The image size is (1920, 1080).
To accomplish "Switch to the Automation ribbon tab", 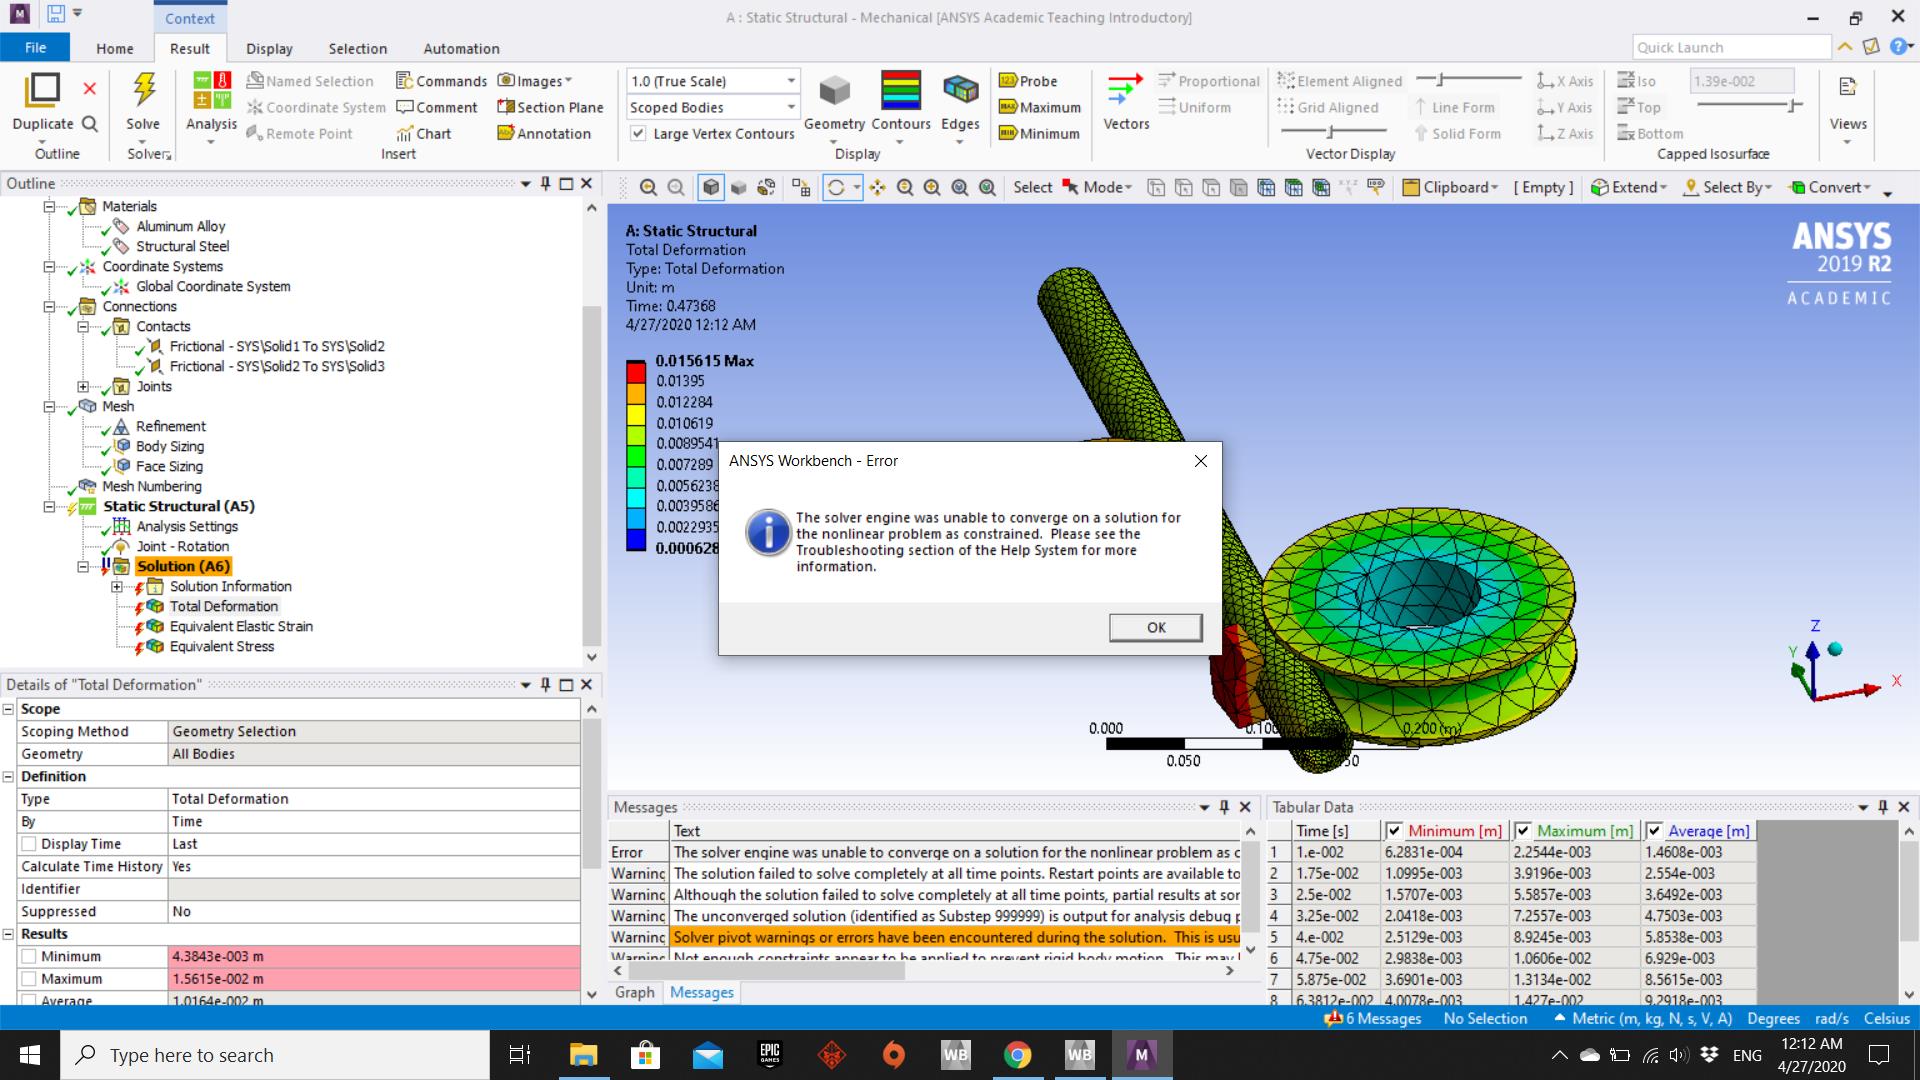I will [x=461, y=48].
